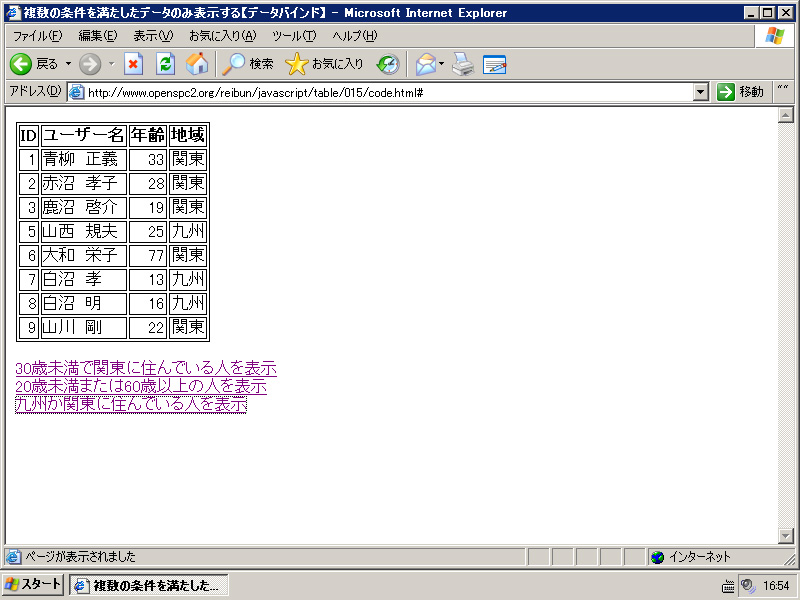Stop page loading with red X icon
800x600 pixels.
pos(133,64)
